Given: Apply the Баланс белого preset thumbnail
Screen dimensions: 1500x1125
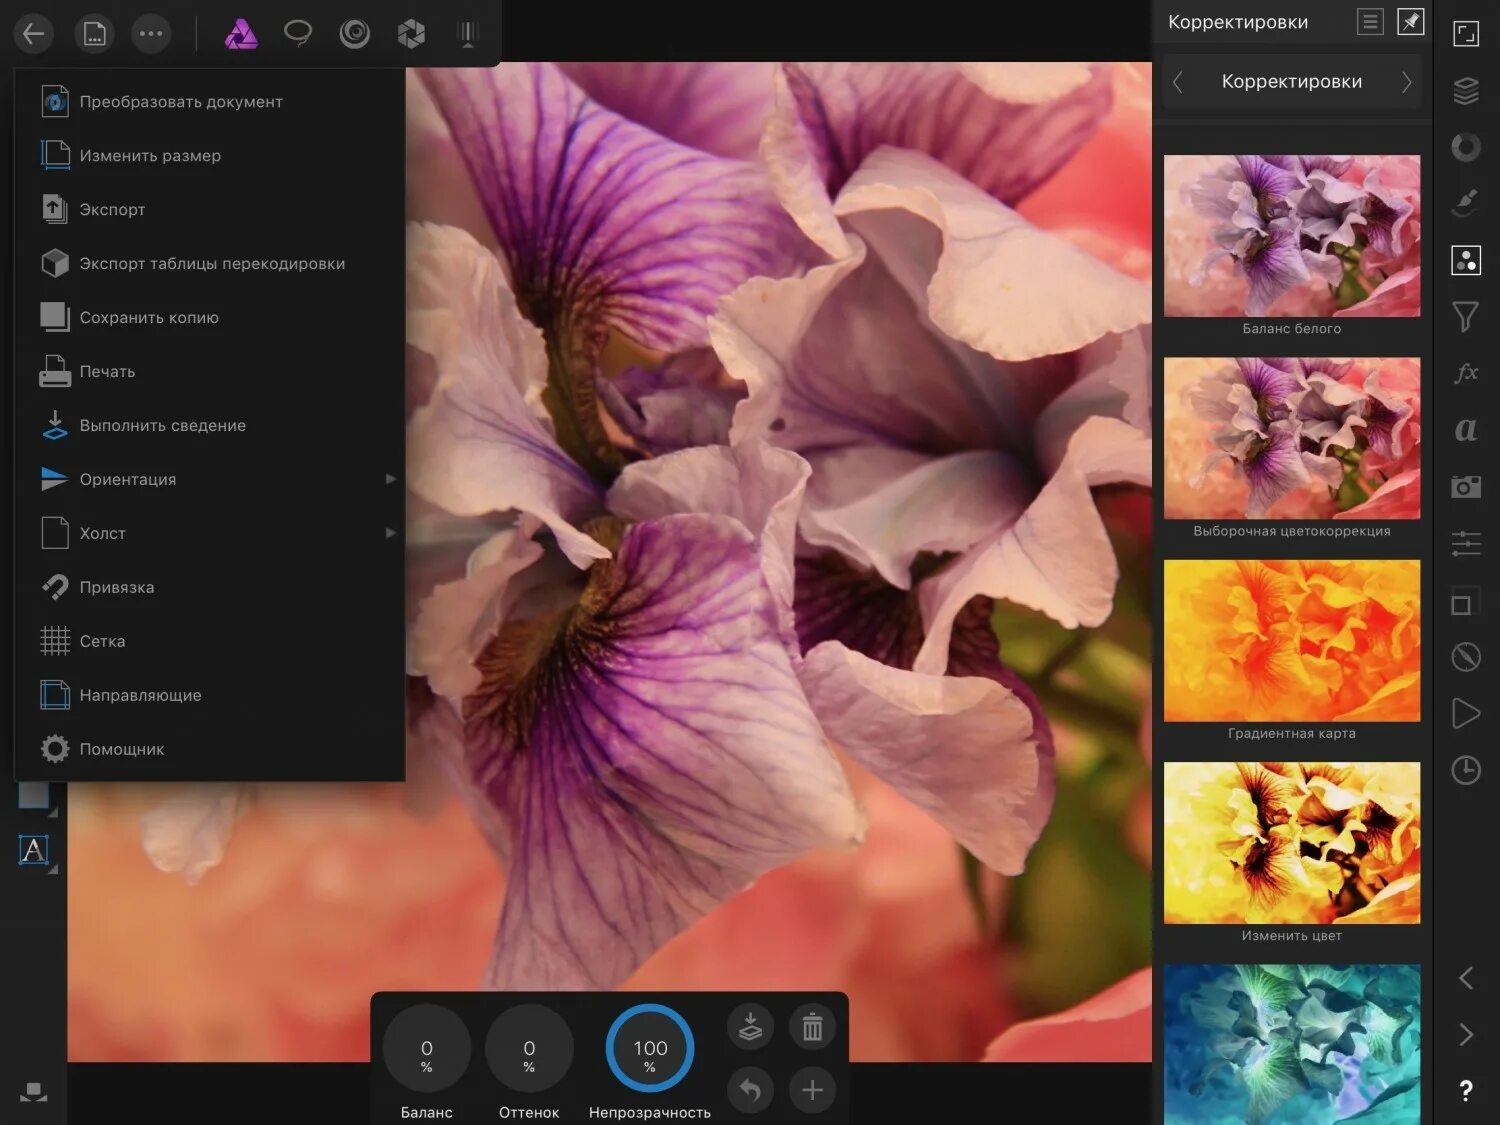Looking at the screenshot, I should [1292, 236].
